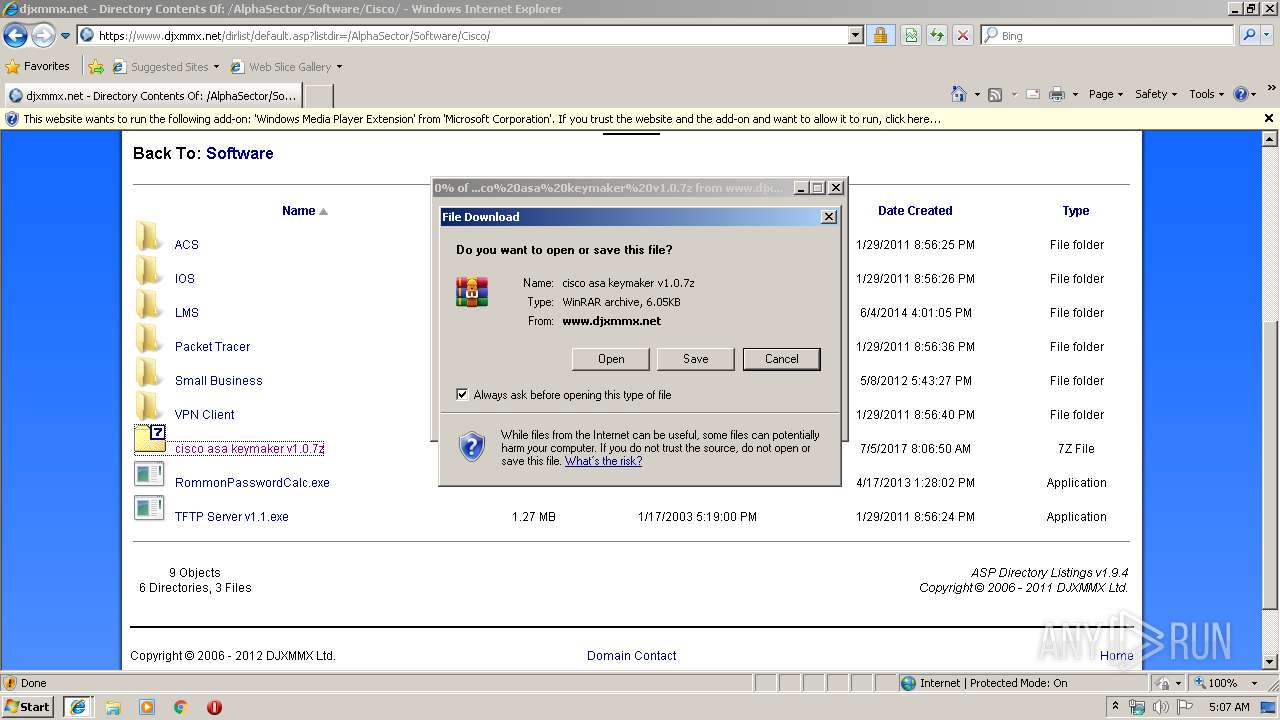Viewport: 1280px width, 720px height.
Task: Open the Help question mark menu
Action: [1245, 94]
